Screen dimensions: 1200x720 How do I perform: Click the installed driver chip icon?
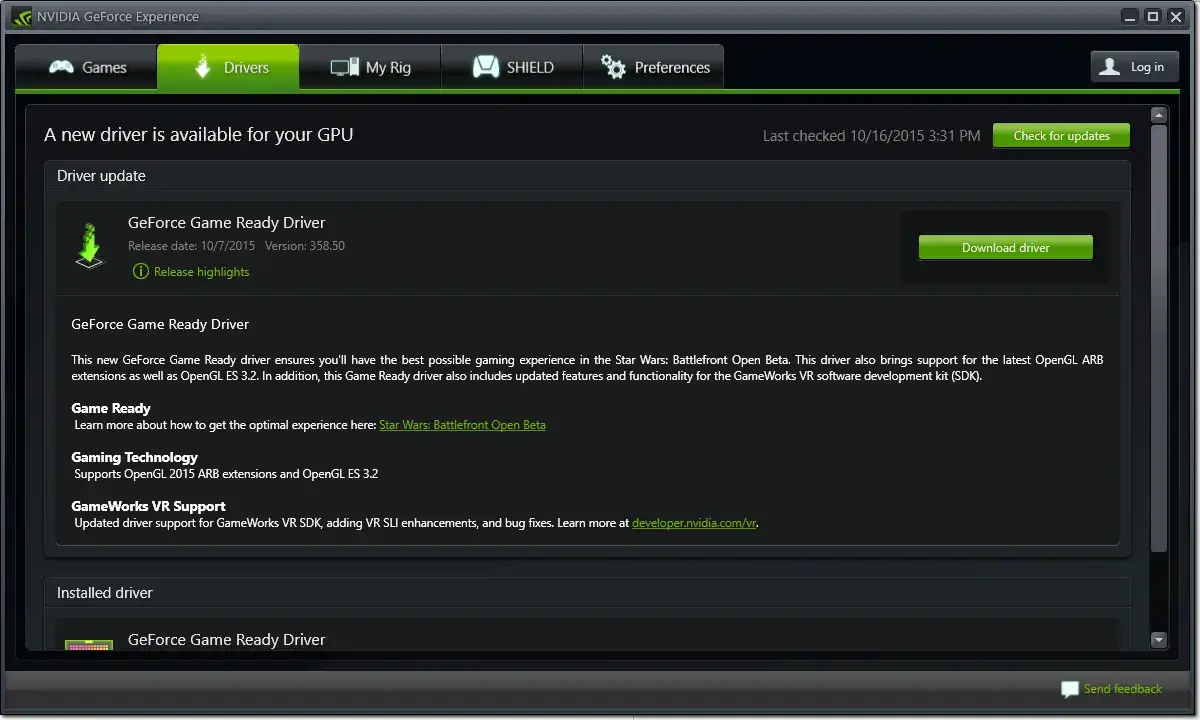coord(89,645)
